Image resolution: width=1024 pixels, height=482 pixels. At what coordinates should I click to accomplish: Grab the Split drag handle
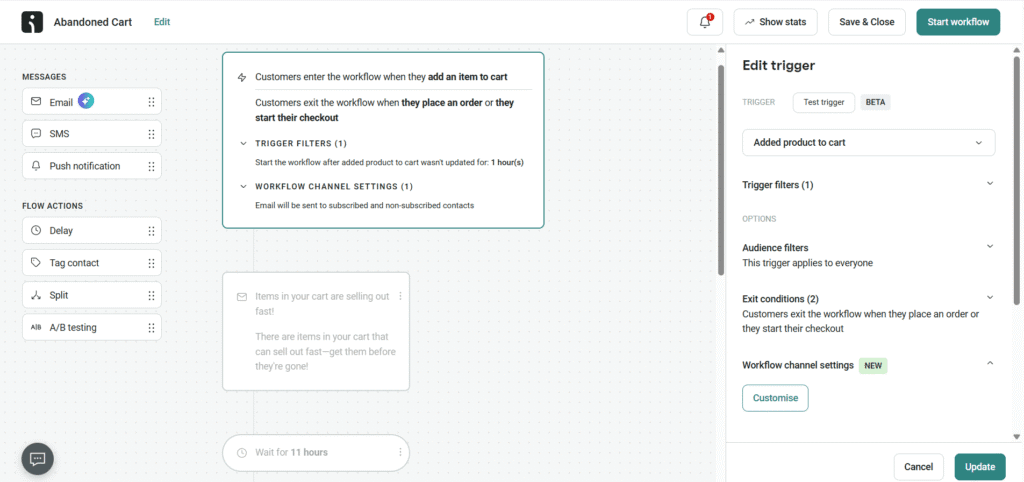click(x=152, y=295)
